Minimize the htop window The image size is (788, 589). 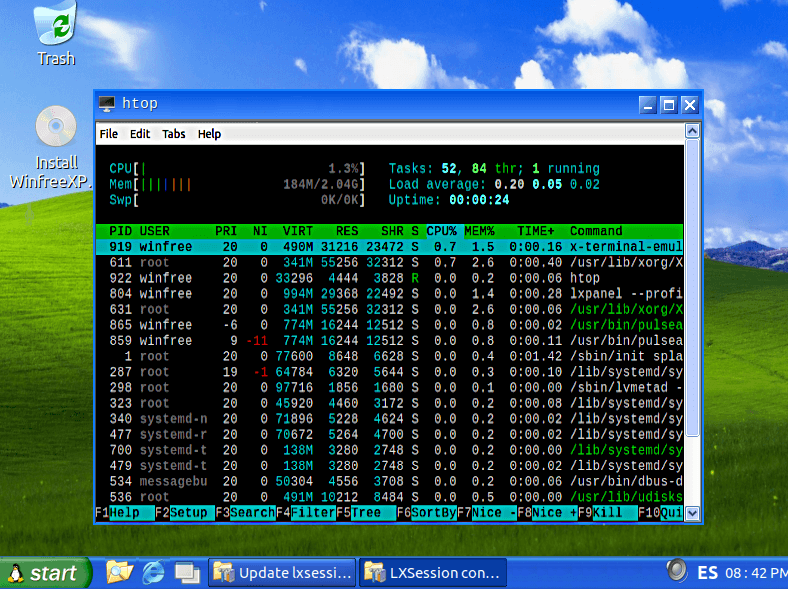(x=648, y=105)
